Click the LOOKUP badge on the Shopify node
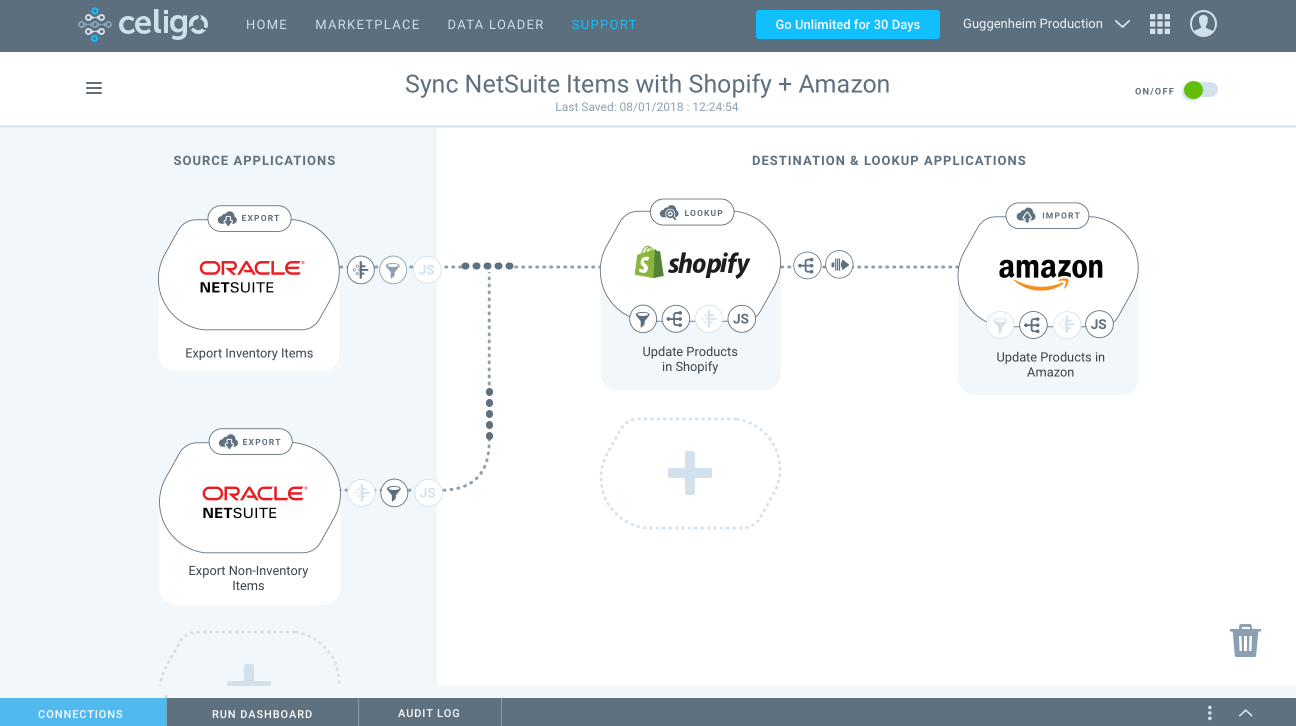The width and height of the screenshot is (1296, 726). point(692,212)
